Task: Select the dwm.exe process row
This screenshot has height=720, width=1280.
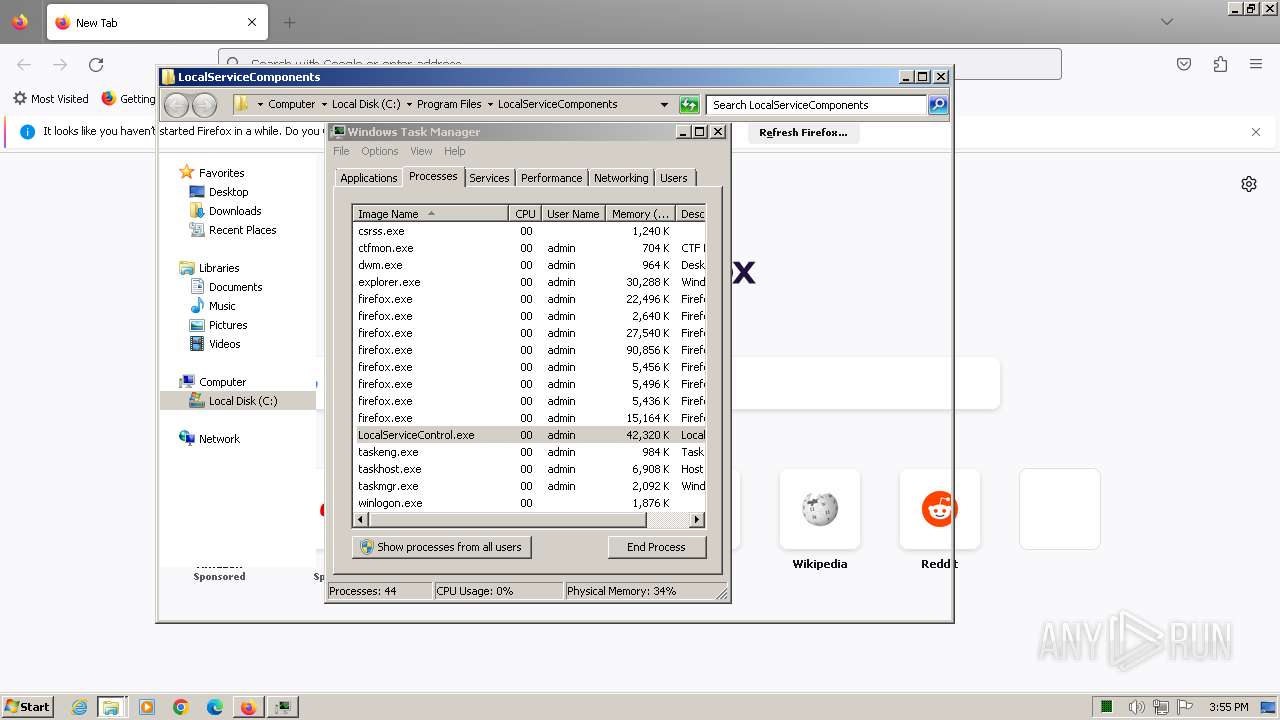Action: [x=530, y=265]
